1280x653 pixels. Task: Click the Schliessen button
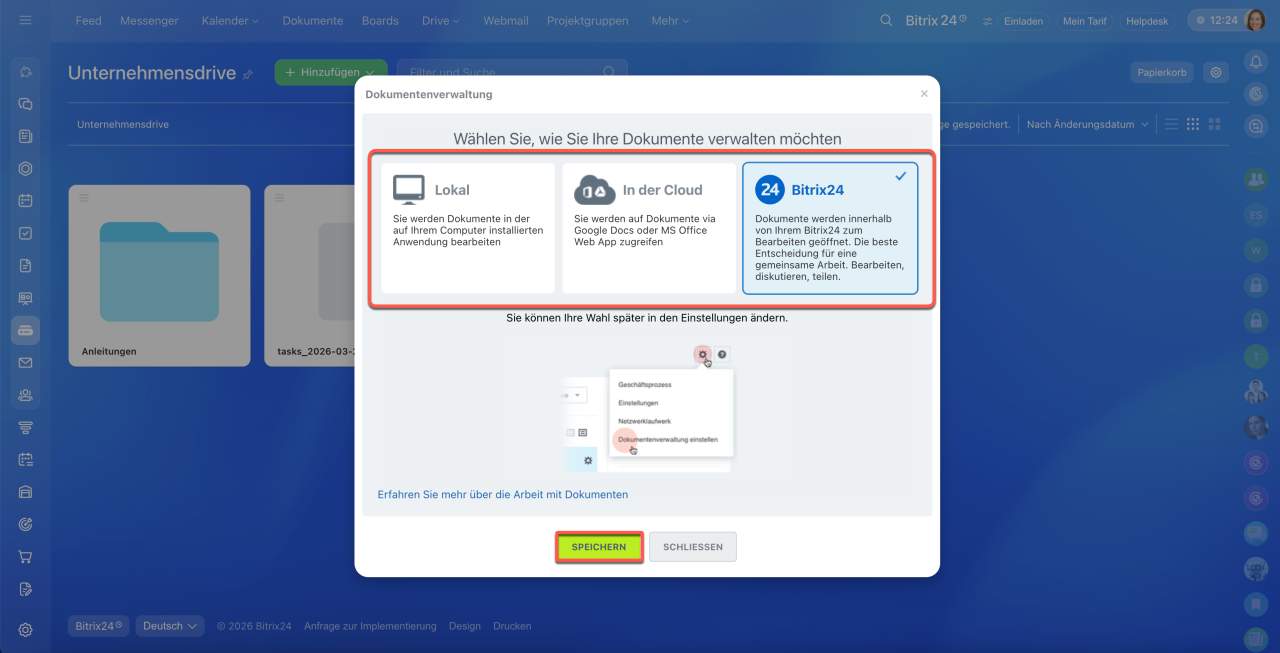click(x=693, y=547)
